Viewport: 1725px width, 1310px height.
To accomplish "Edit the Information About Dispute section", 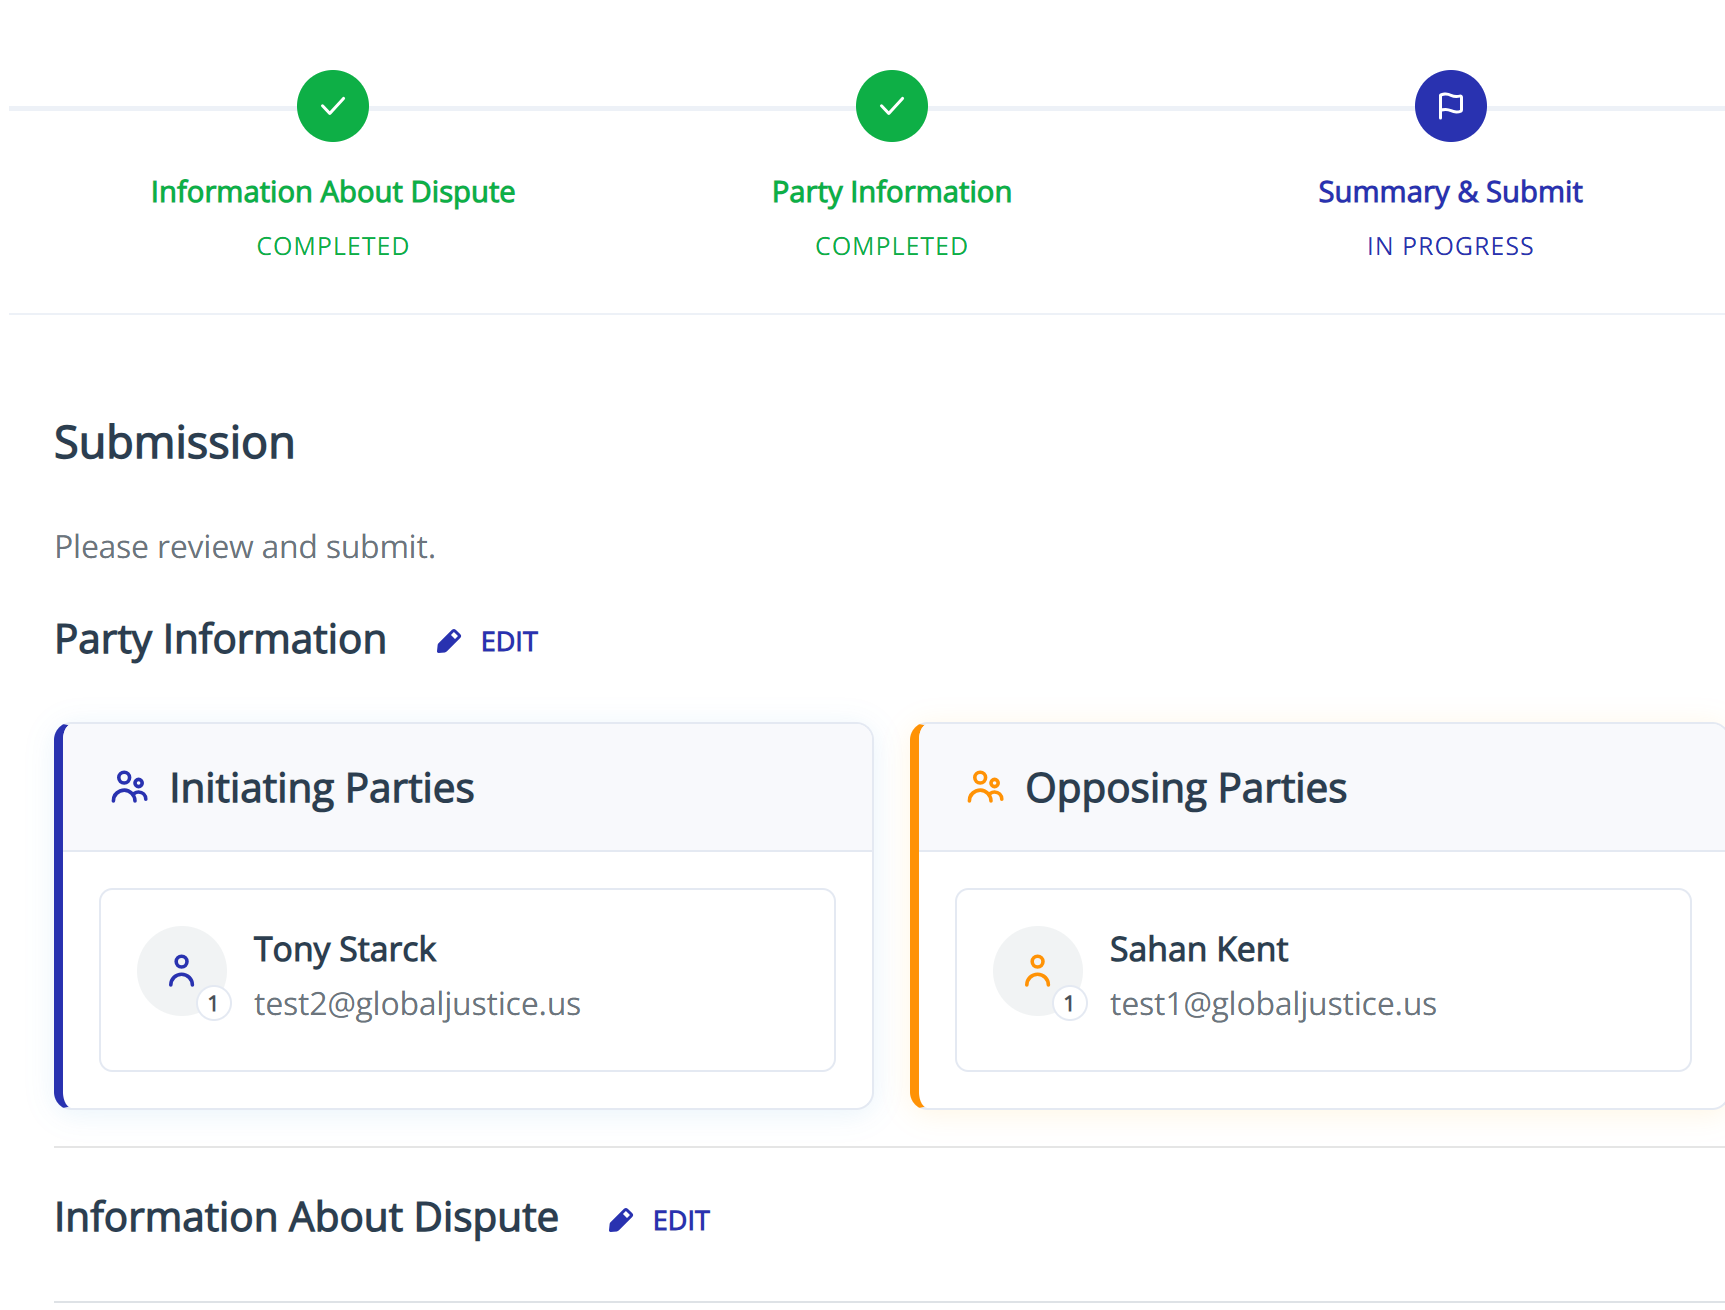I will (x=681, y=1220).
